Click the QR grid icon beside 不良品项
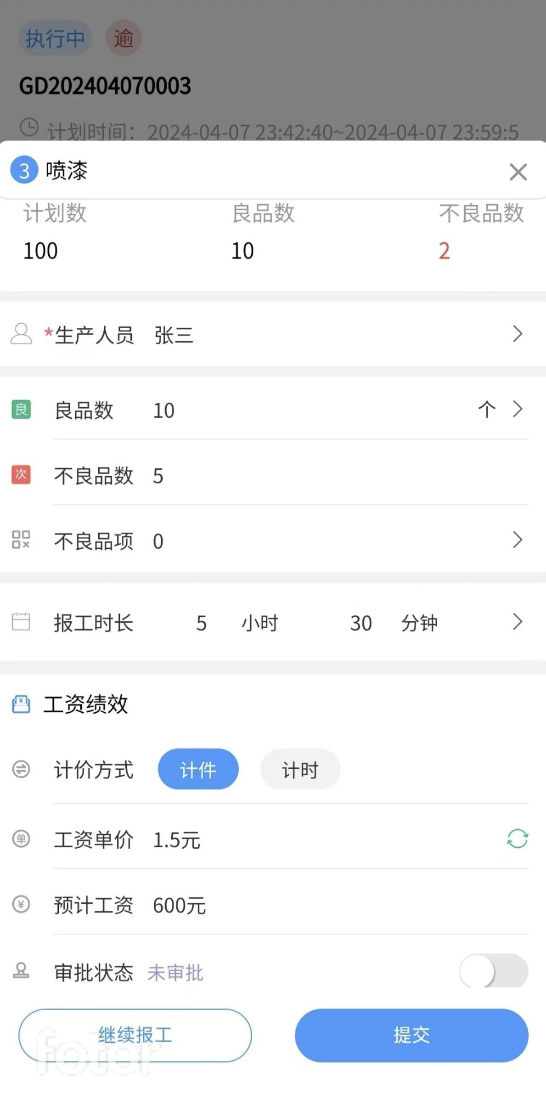 tap(21, 540)
